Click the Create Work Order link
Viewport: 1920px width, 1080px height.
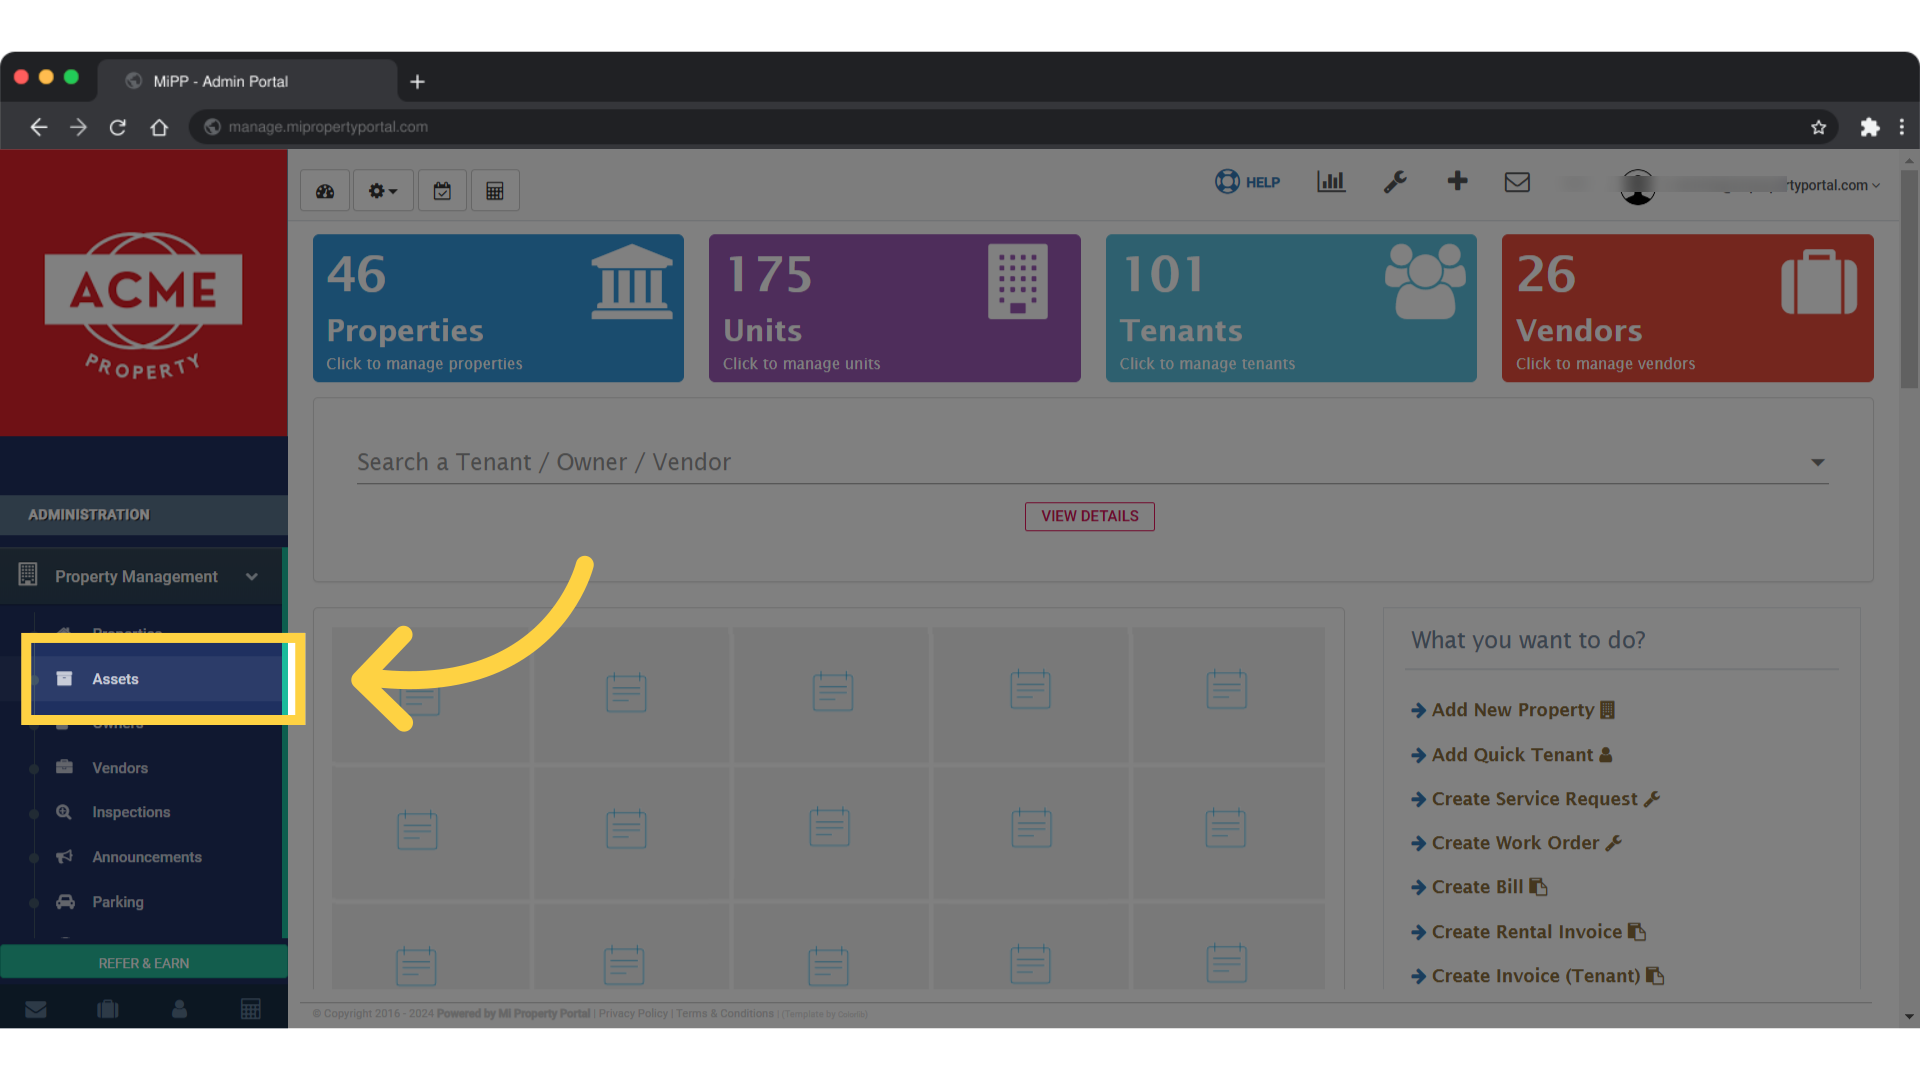click(x=1515, y=842)
